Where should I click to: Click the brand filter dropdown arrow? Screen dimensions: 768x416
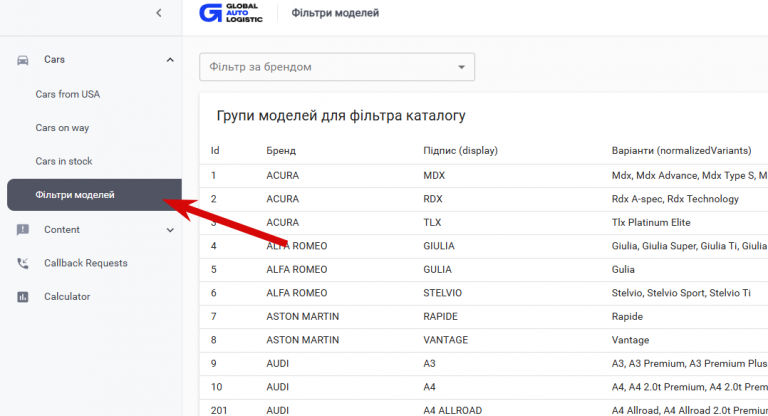point(461,67)
